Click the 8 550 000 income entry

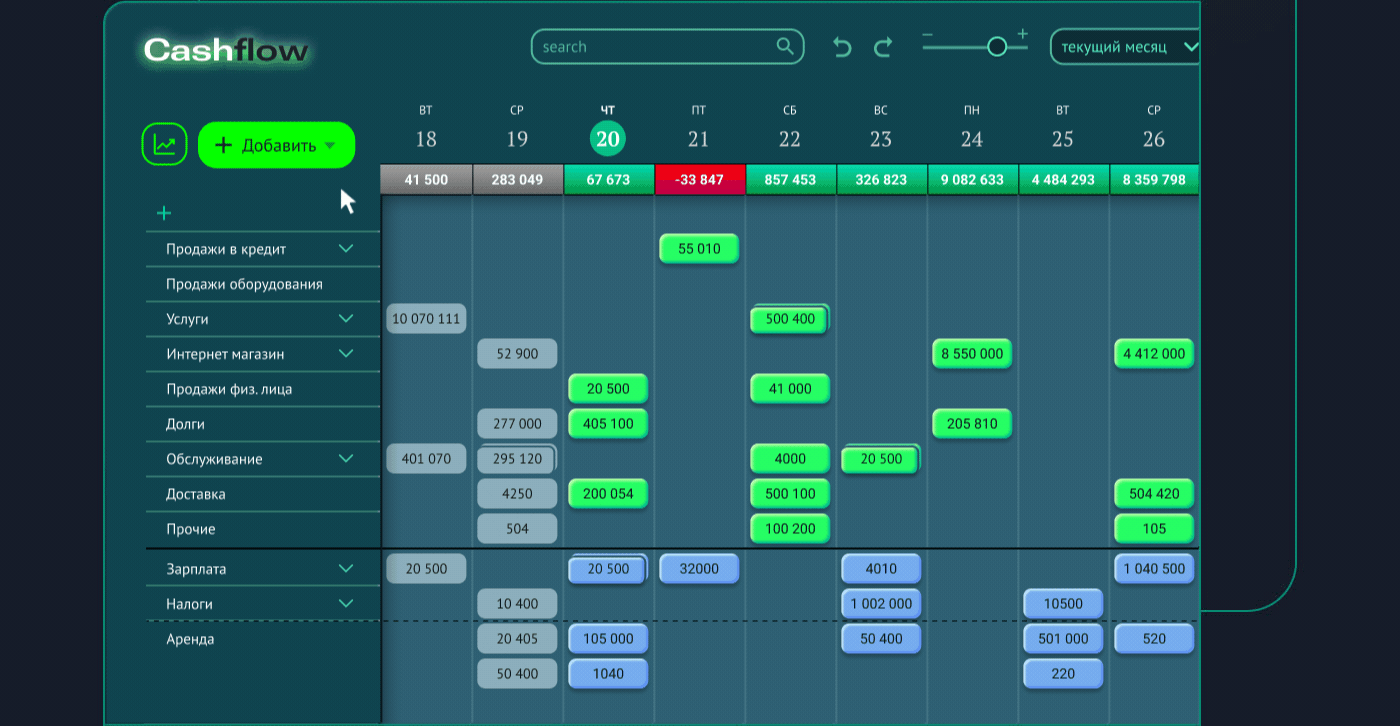coord(972,354)
